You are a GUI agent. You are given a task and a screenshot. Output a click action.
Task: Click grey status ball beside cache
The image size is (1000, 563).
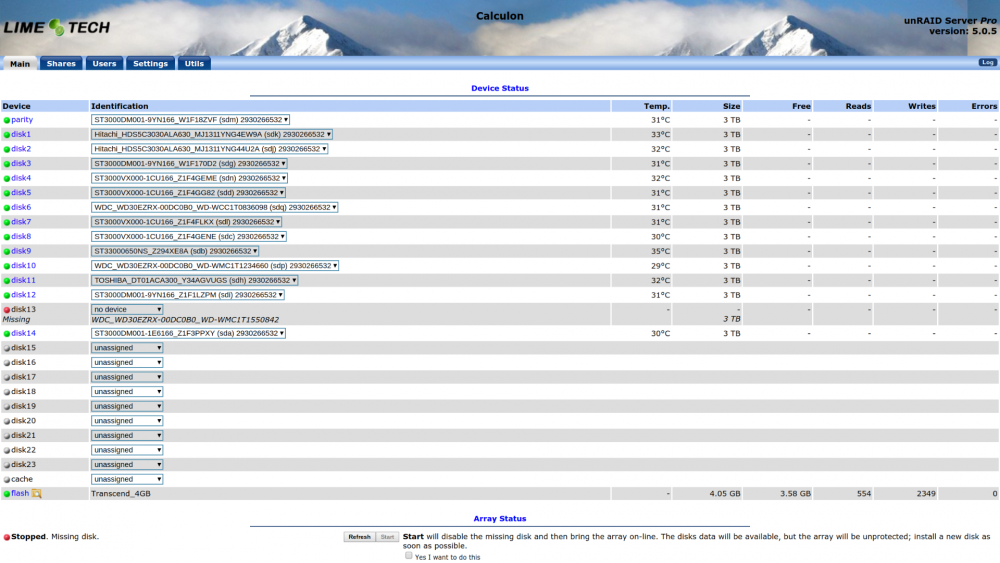(x=7, y=479)
